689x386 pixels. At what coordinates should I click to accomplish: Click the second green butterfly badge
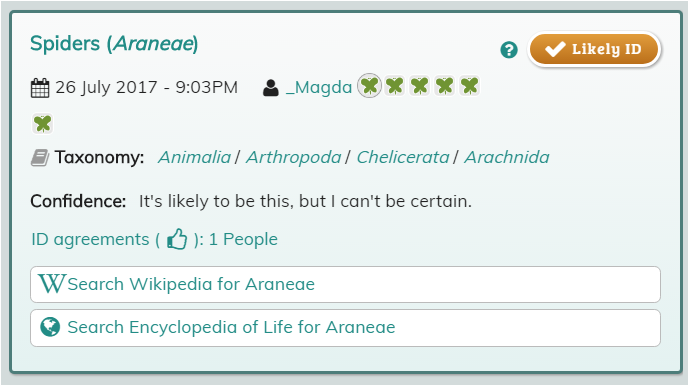[x=395, y=86]
